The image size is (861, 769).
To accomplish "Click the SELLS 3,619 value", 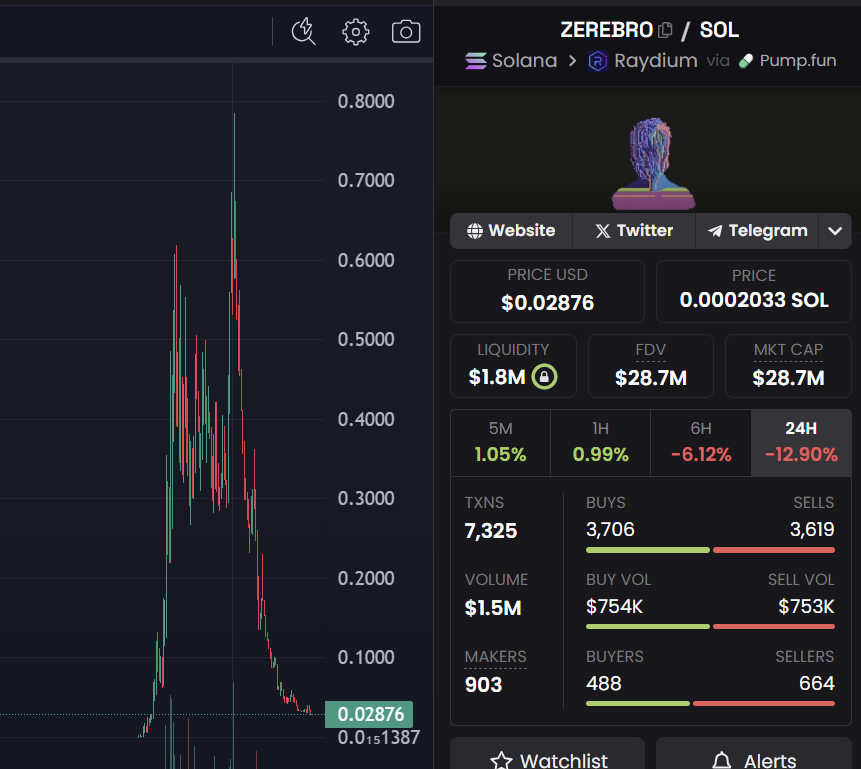I will pos(812,530).
